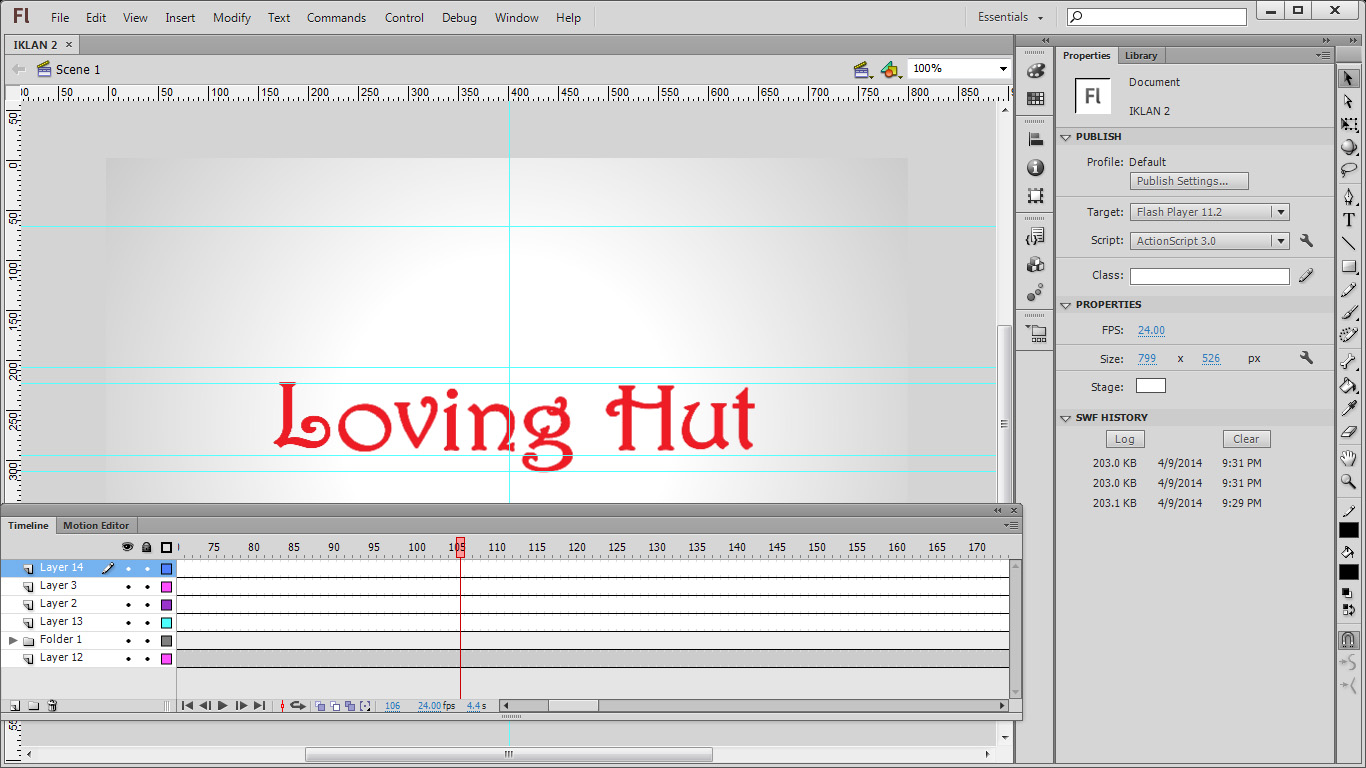Select the Subselection tool
The image size is (1366, 768).
[x=1348, y=101]
